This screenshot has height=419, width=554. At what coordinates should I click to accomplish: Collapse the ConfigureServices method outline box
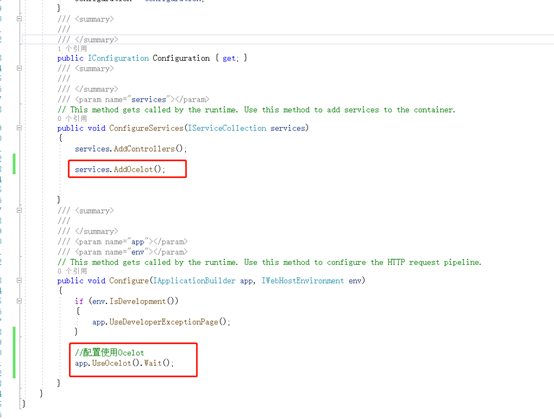(x=19, y=128)
